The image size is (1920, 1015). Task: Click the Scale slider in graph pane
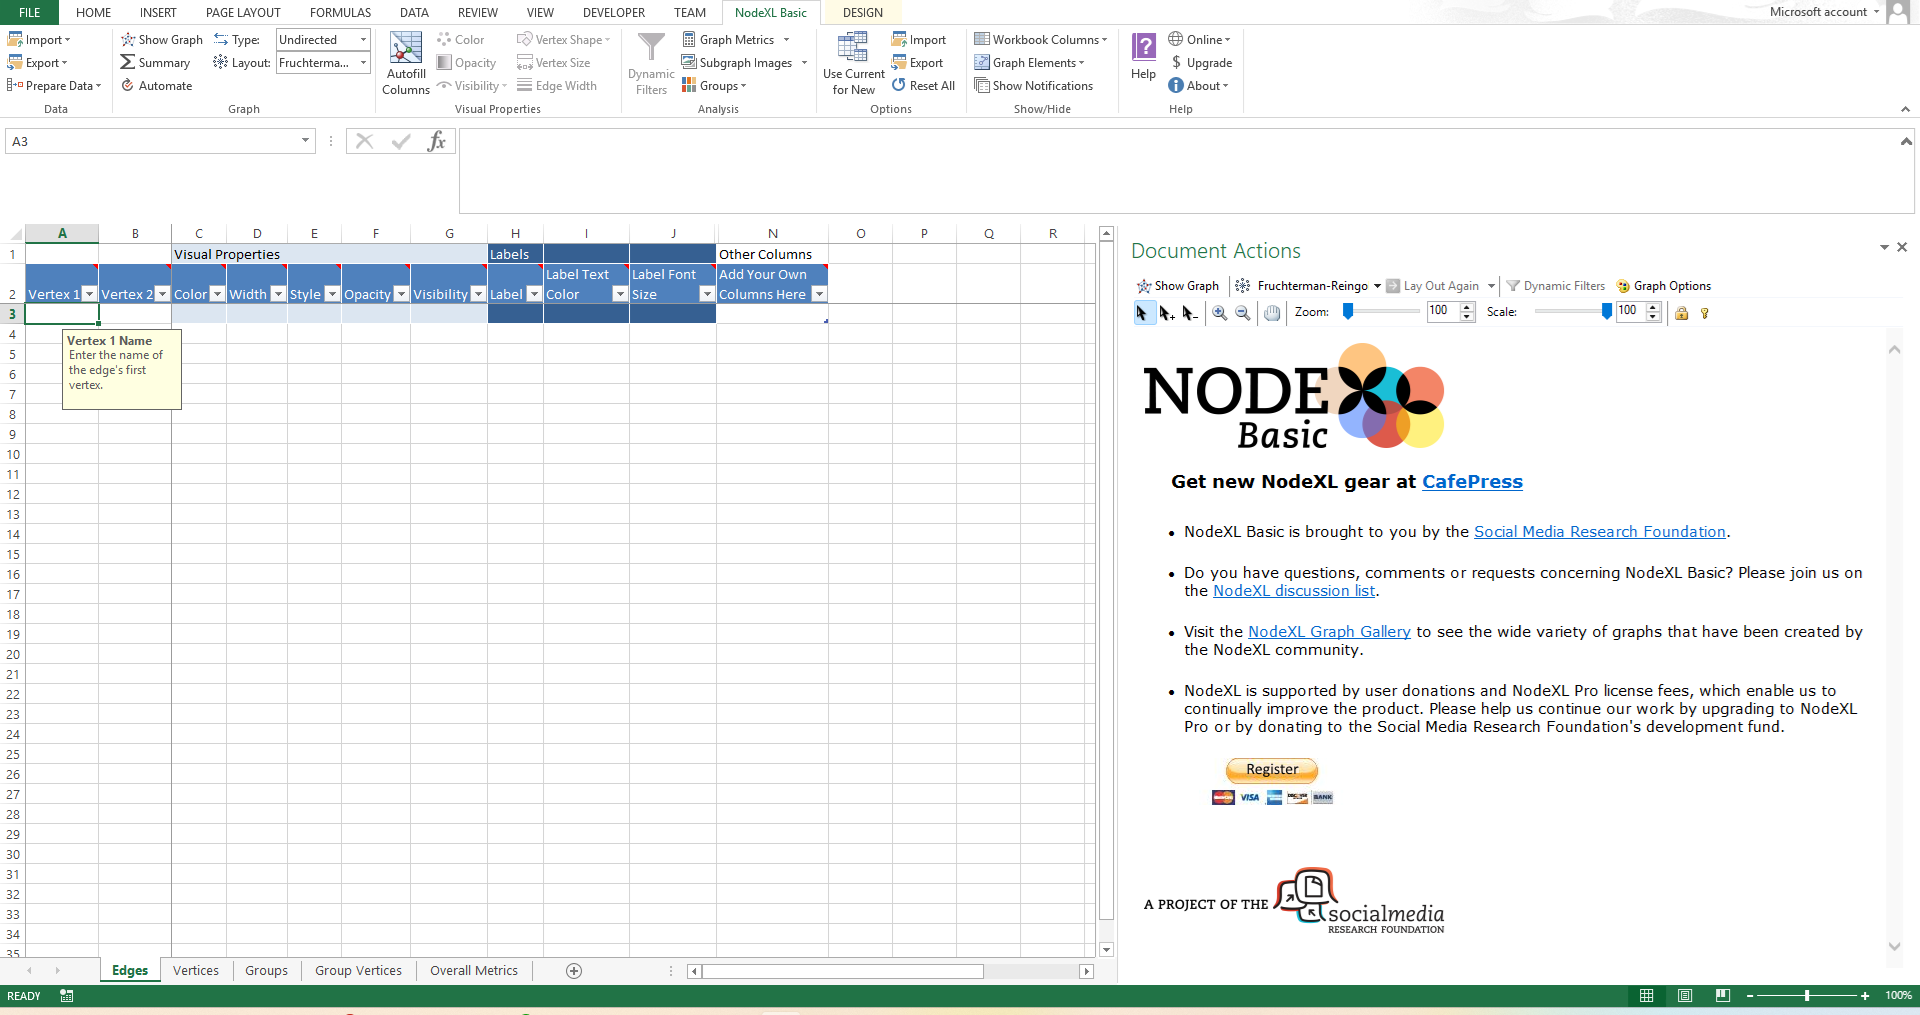point(1572,312)
